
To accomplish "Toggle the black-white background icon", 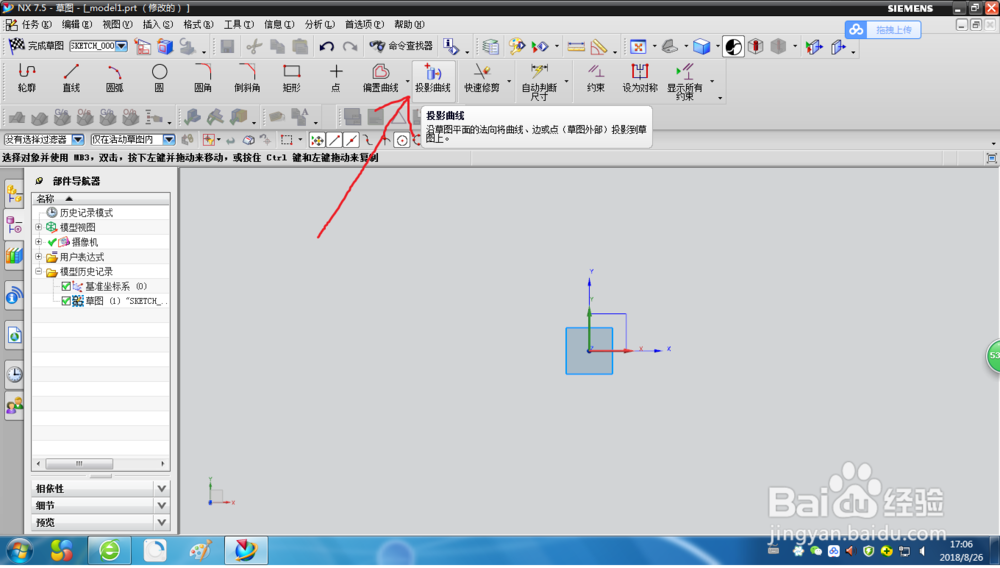I will pos(733,47).
